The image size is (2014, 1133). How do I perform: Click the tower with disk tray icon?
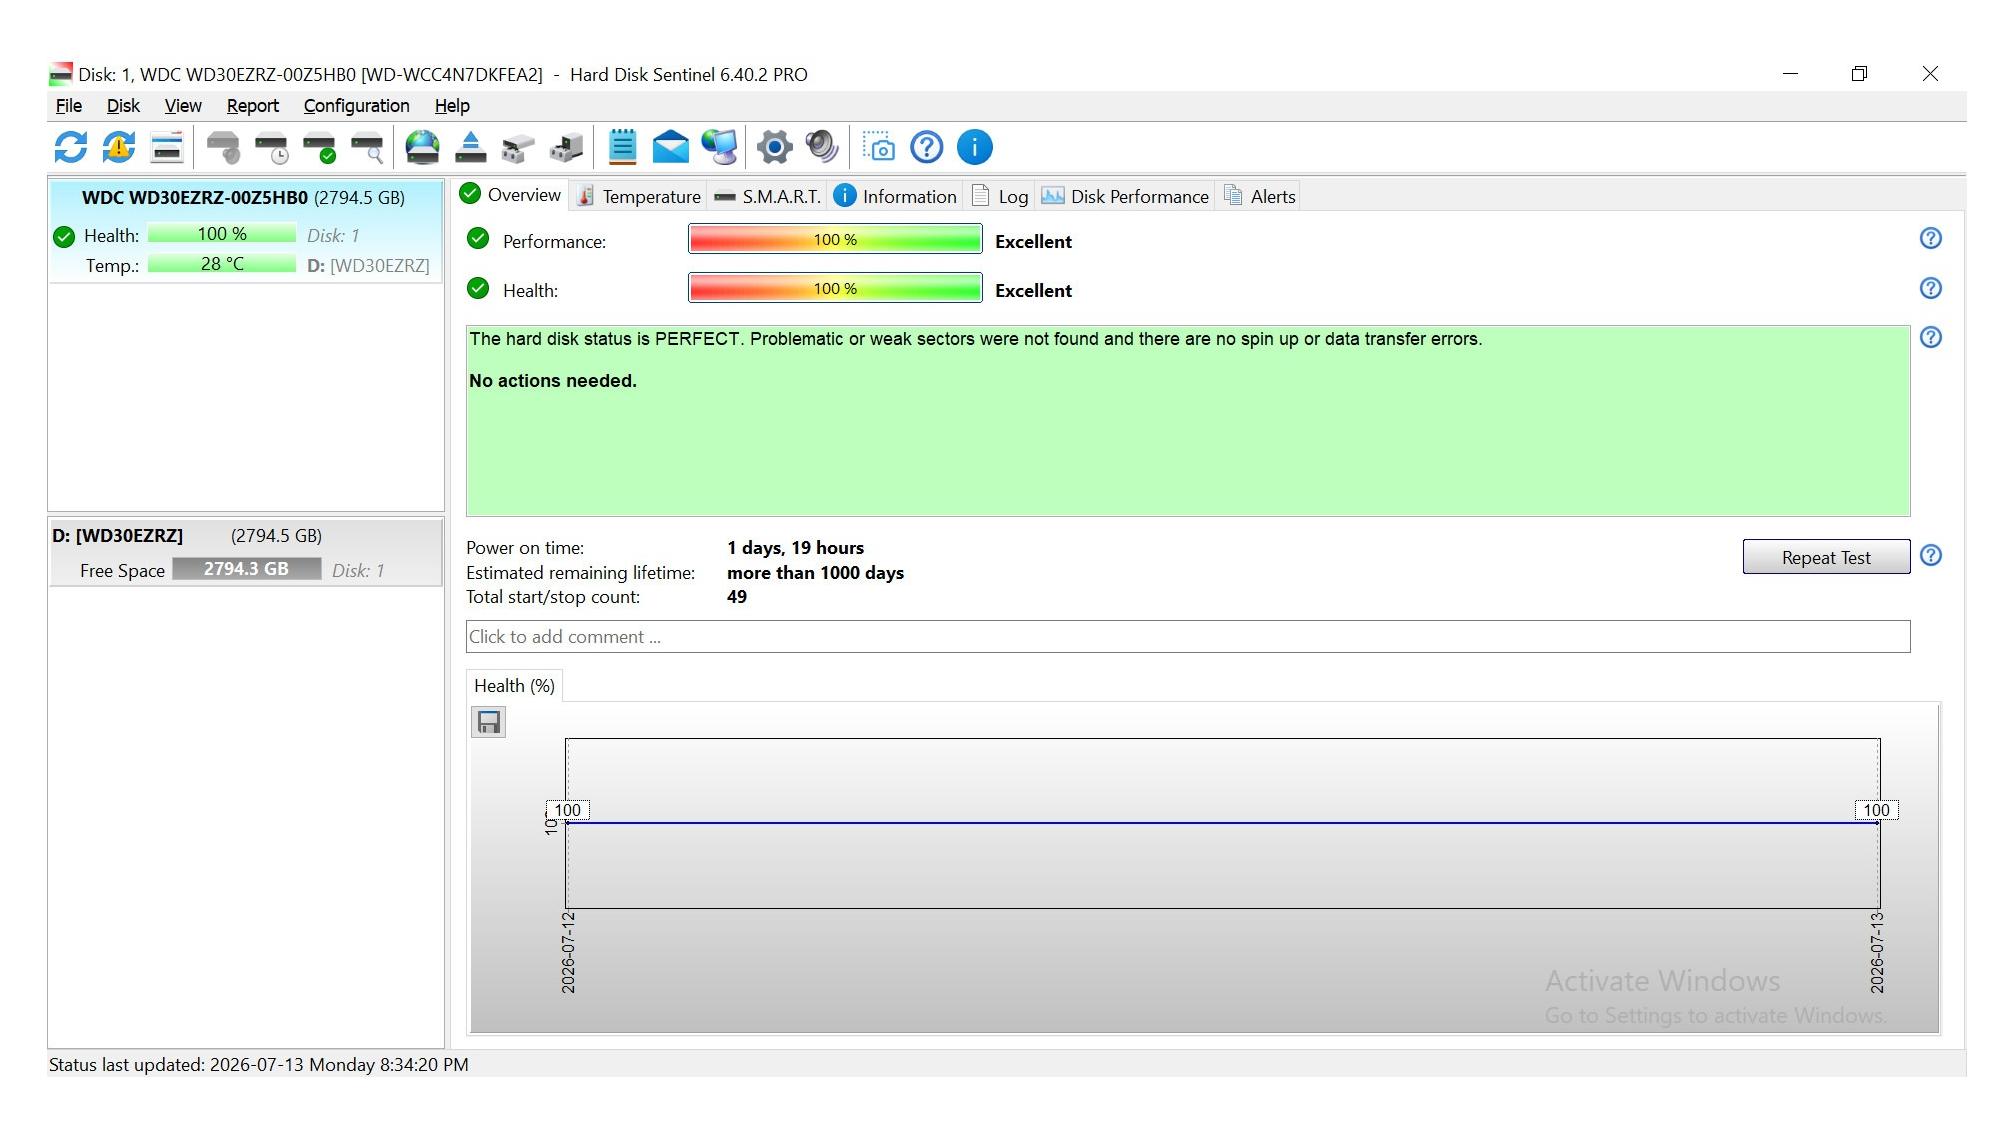coord(567,147)
